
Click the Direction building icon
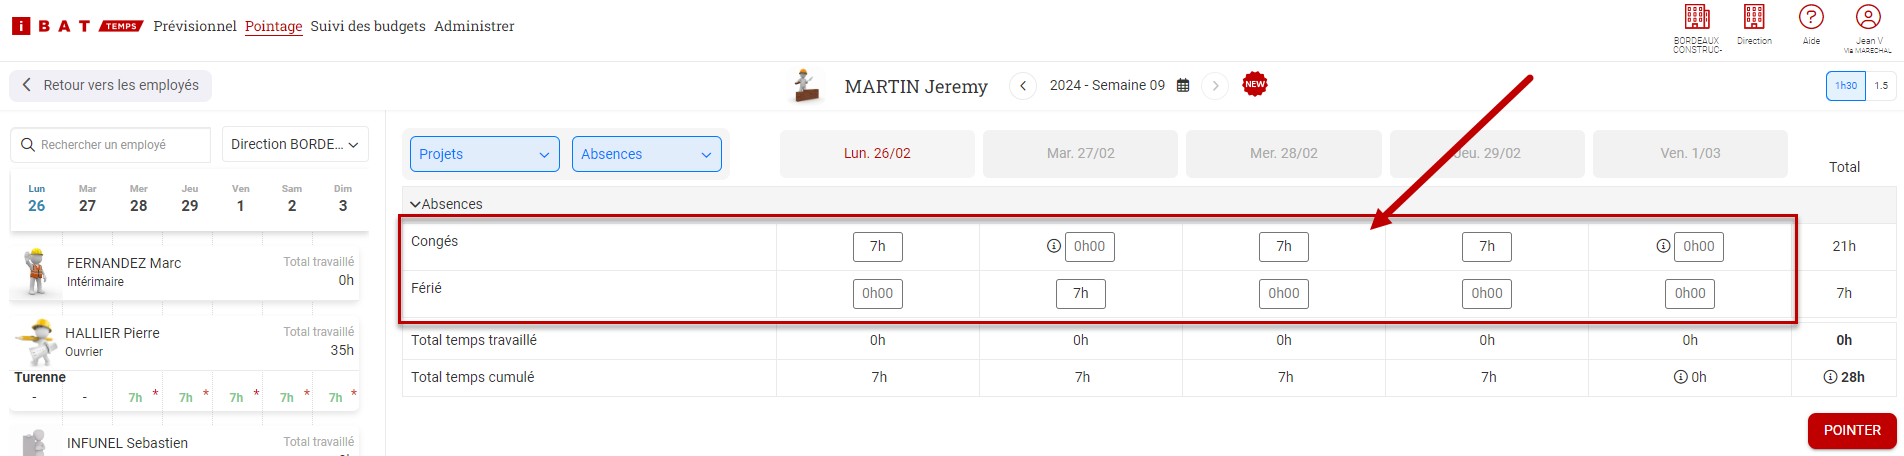1754,17
